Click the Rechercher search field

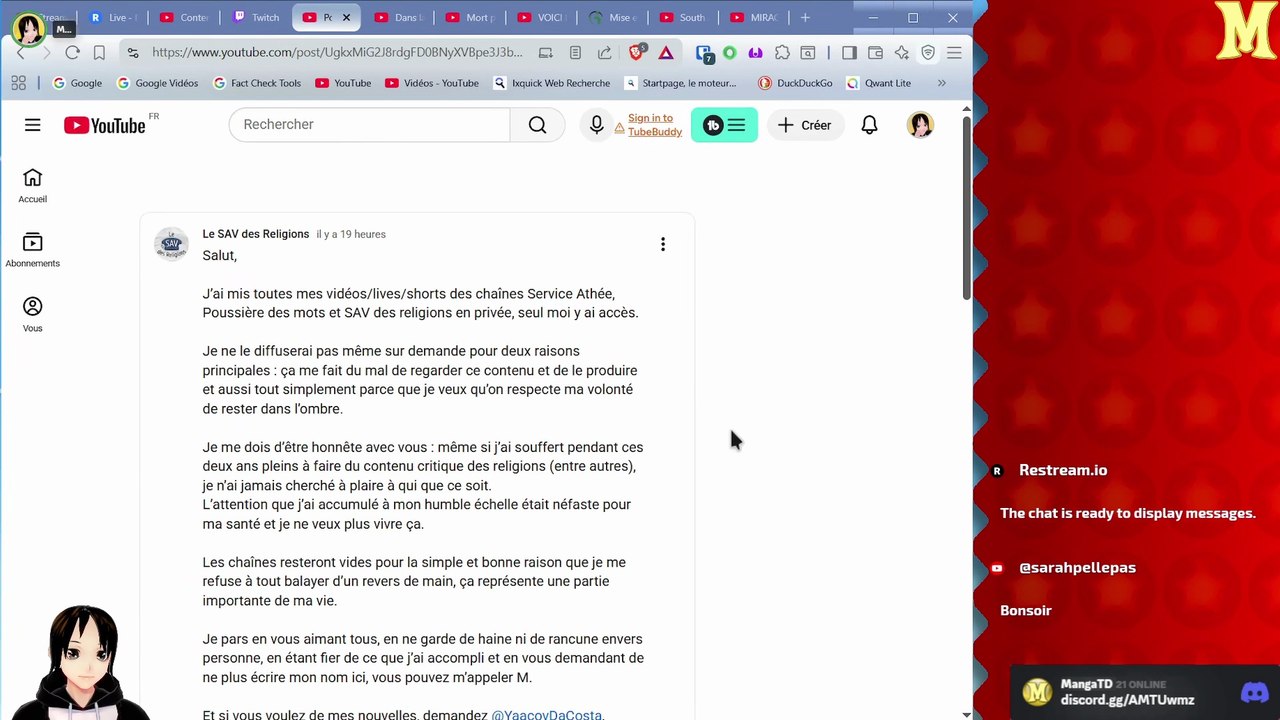pos(369,125)
